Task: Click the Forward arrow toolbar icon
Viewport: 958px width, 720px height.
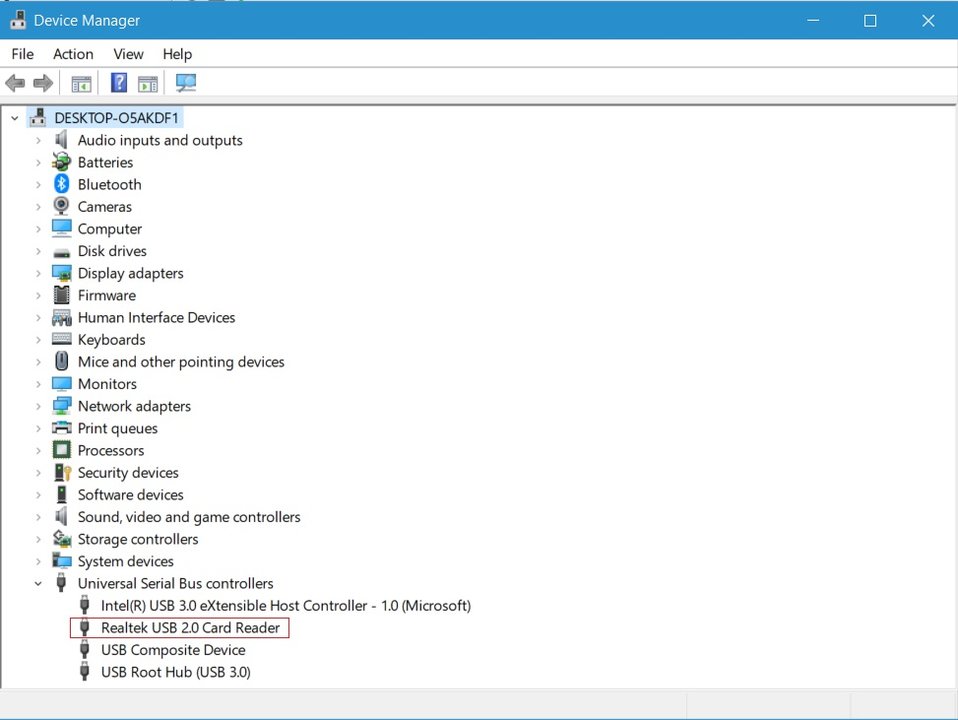Action: click(43, 83)
